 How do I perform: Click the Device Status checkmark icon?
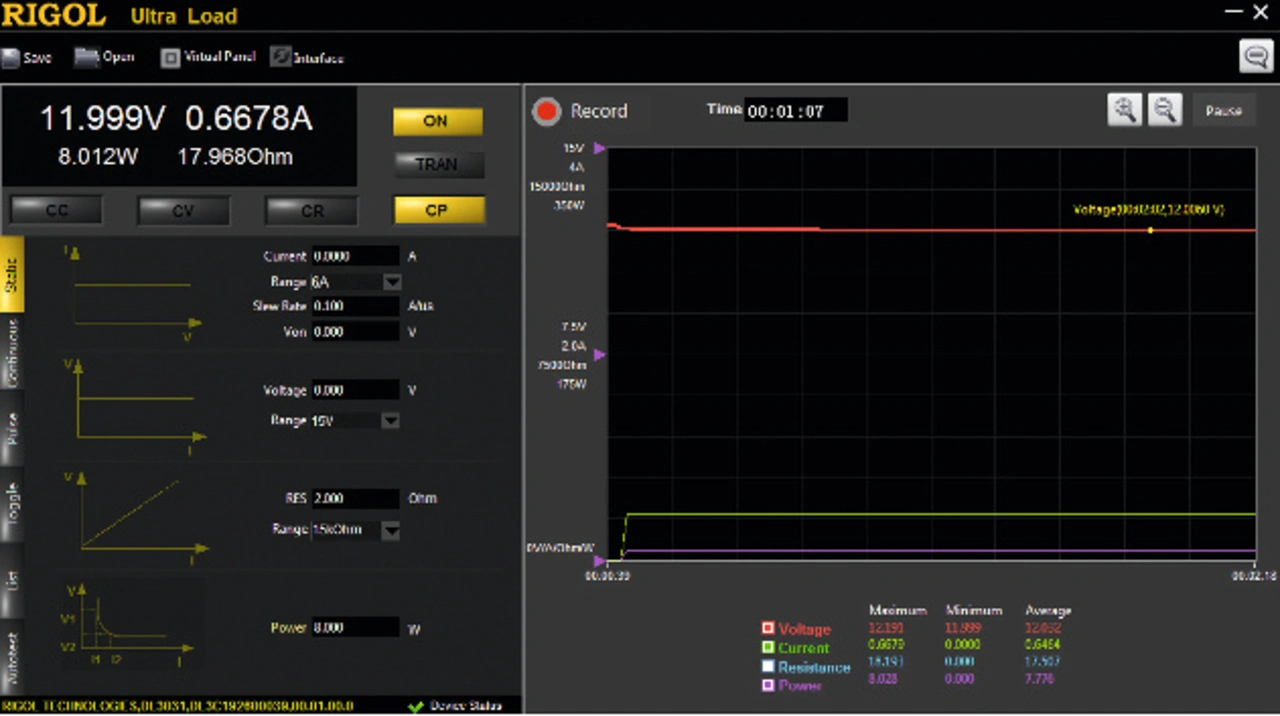pos(416,706)
